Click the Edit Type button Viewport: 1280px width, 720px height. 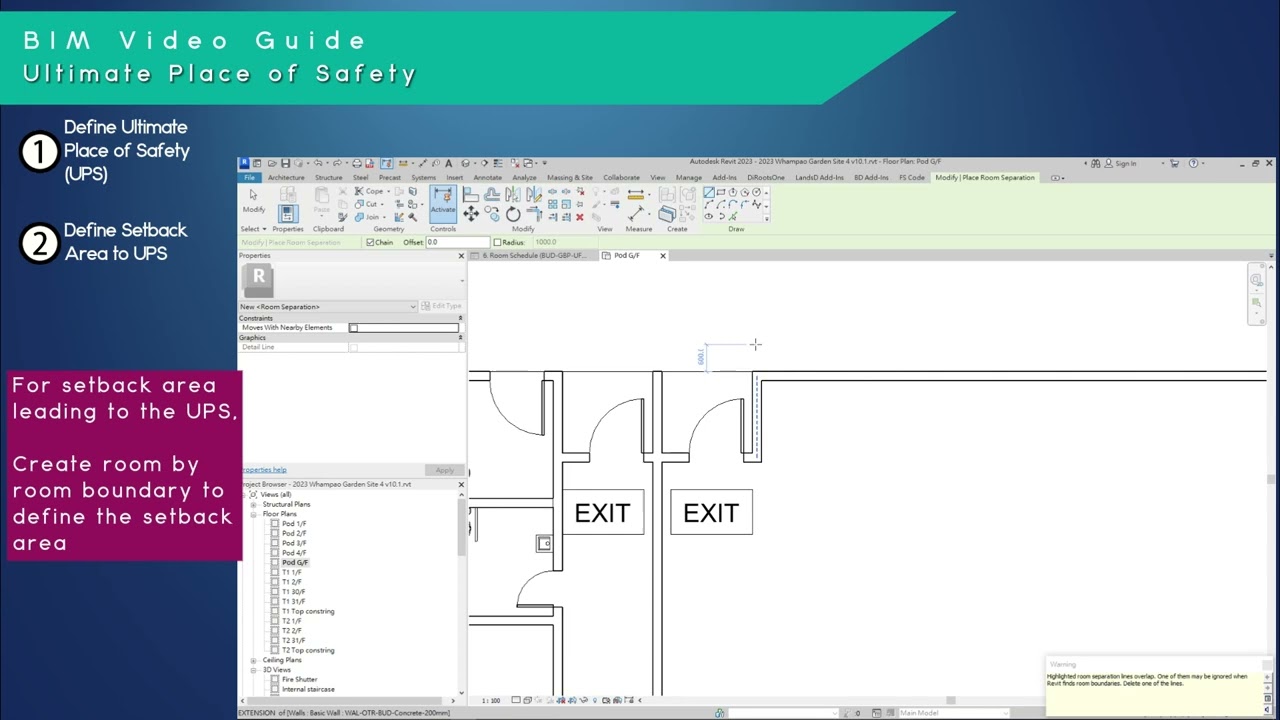click(x=441, y=306)
